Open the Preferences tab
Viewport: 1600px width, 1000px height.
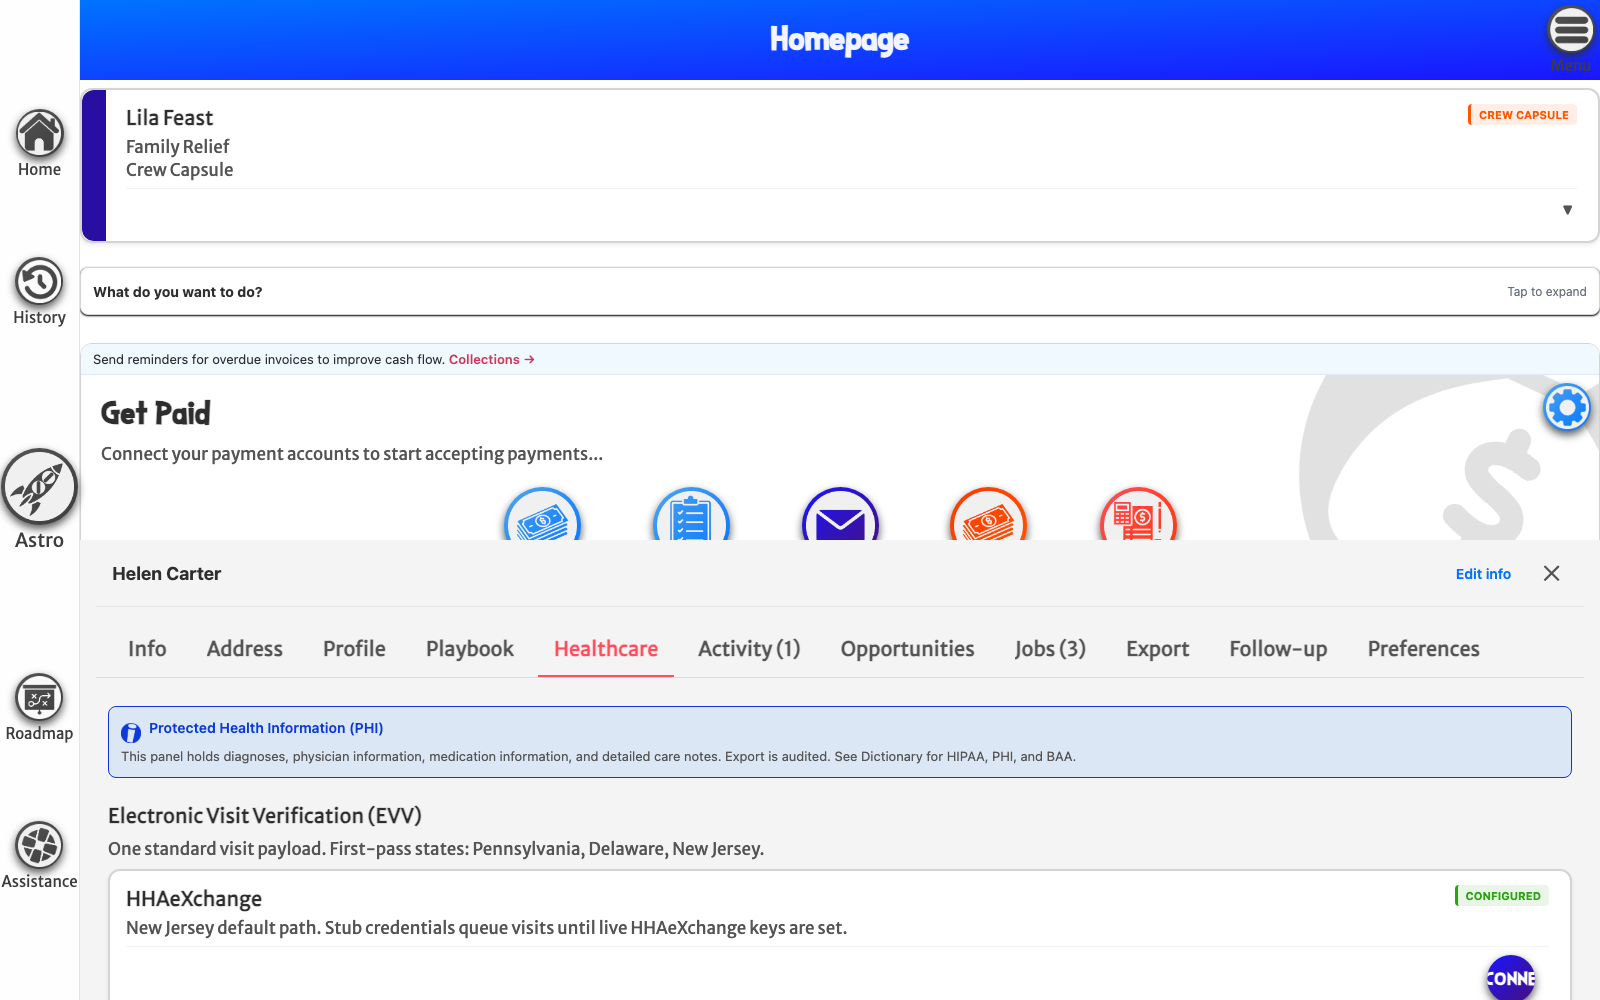click(x=1424, y=649)
